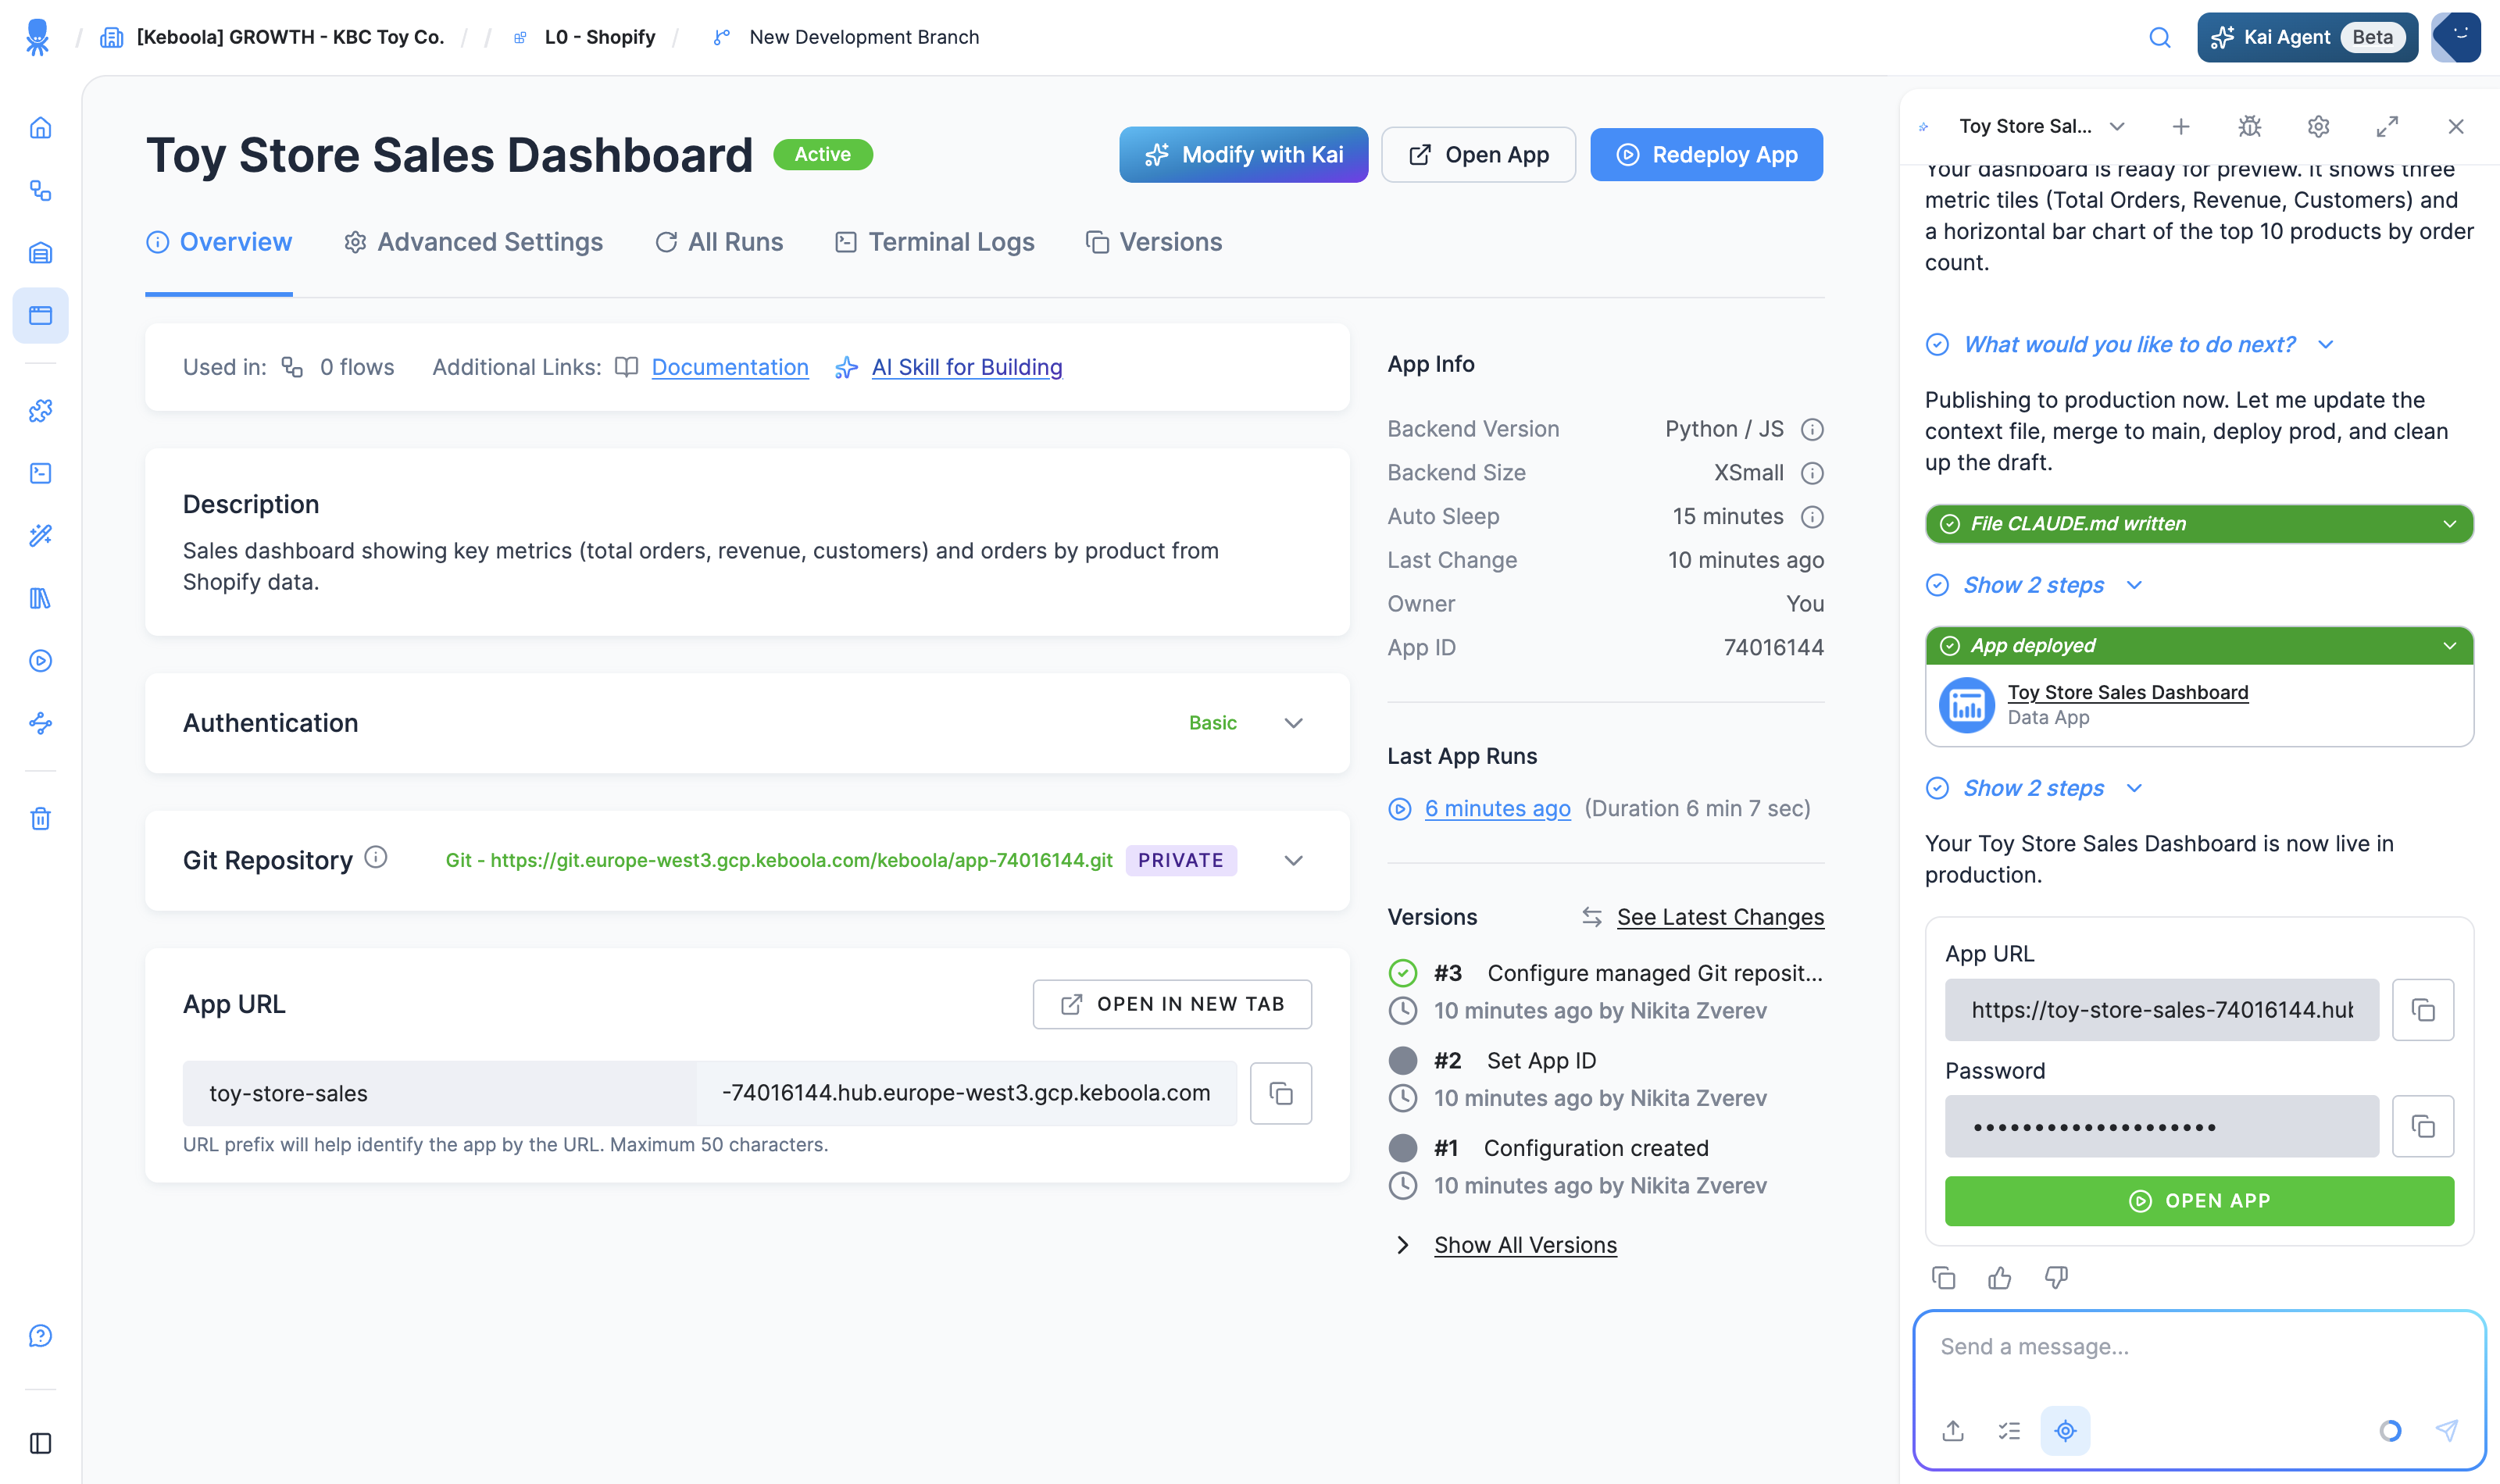Collapse the sidebar using the panel icon
The height and width of the screenshot is (1484, 2500).
point(40,1443)
